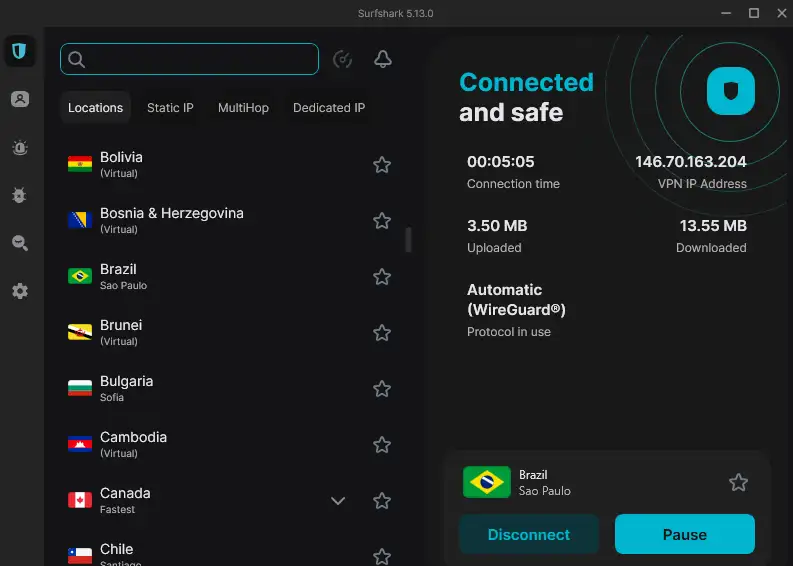The image size is (793, 566).
Task: Connect to Canada Fastest
Action: click(x=230, y=501)
